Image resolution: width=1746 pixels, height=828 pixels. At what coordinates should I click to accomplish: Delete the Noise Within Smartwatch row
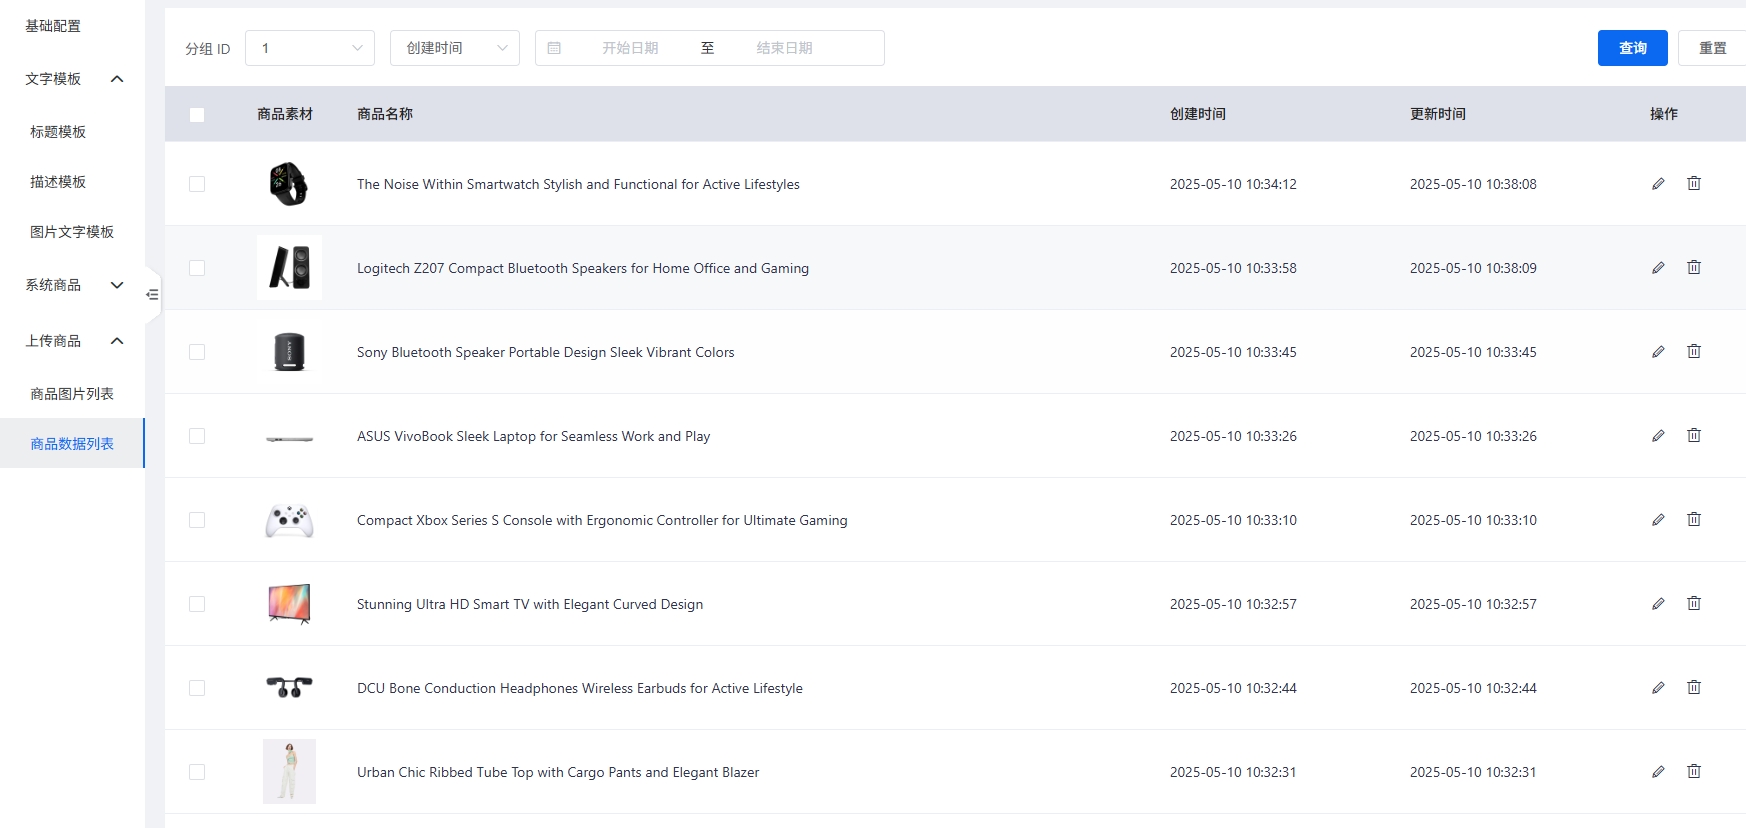[x=1694, y=183]
